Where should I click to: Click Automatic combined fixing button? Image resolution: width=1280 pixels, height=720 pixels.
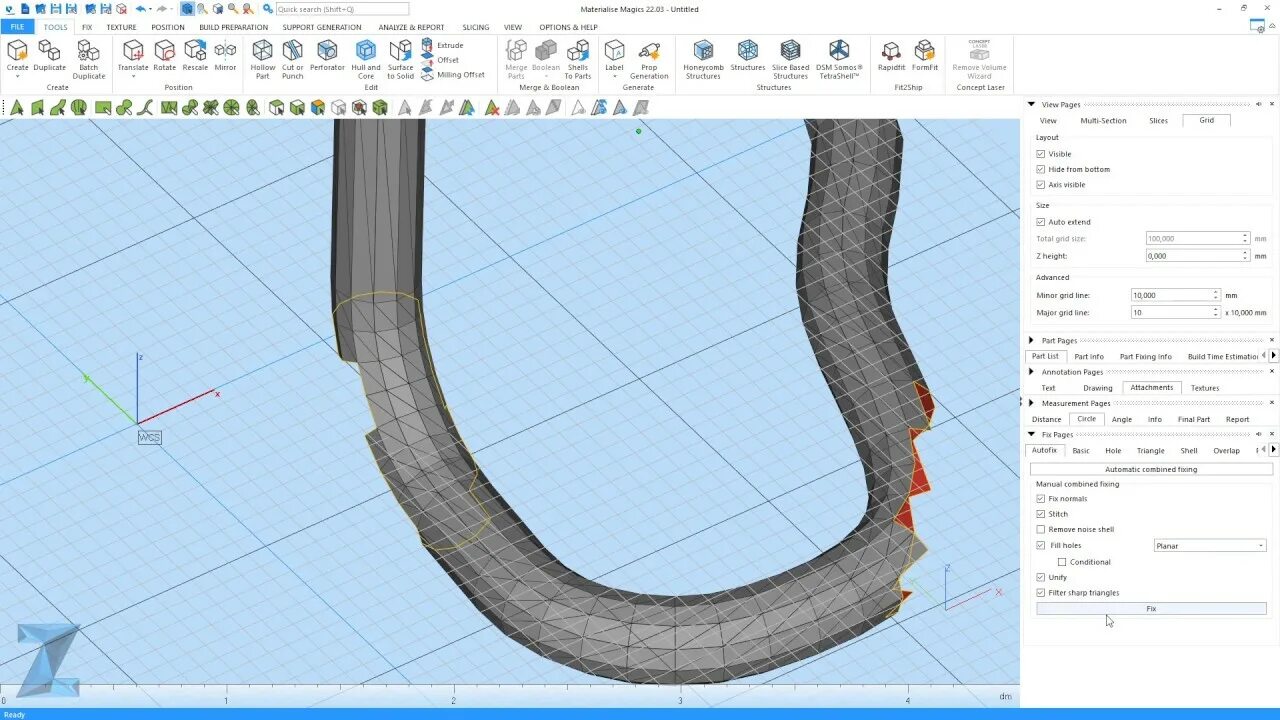[x=1151, y=469]
